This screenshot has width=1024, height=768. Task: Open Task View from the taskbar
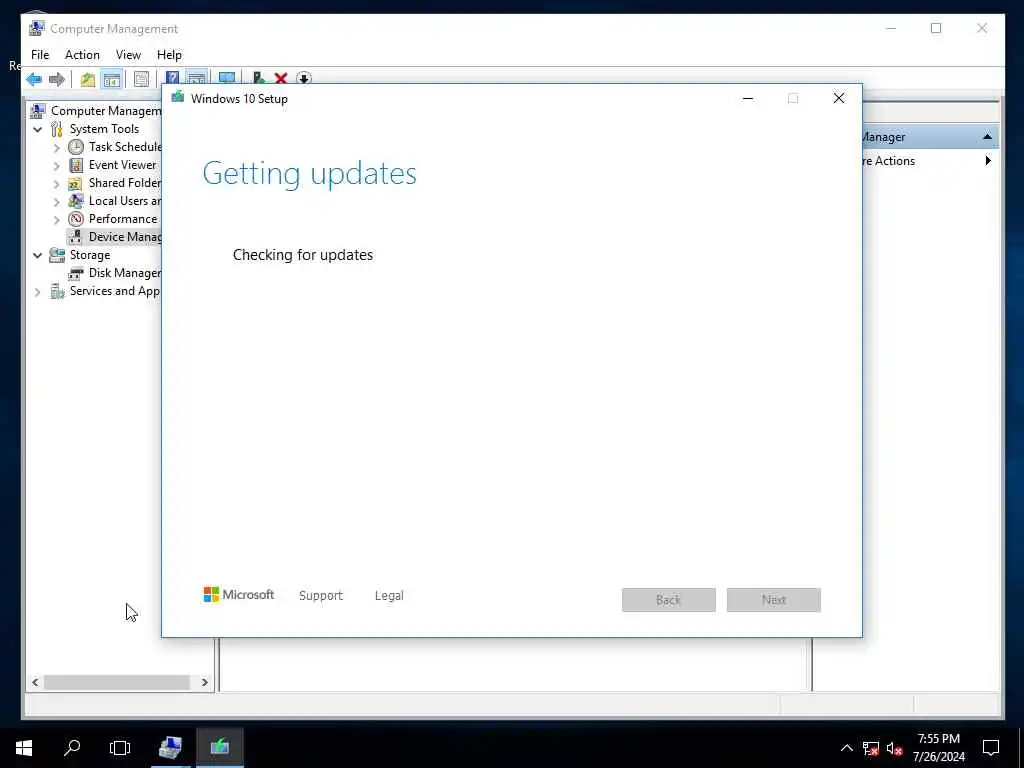120,748
